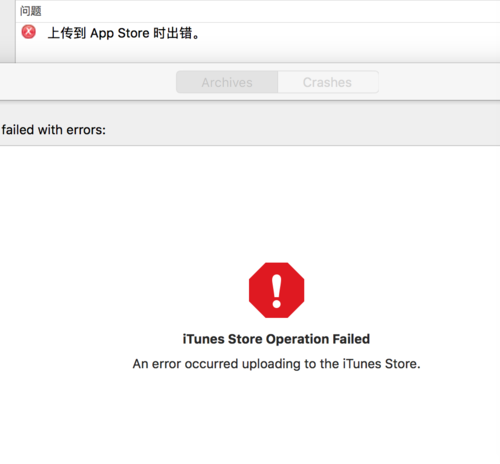500x464 pixels.
Task: Switch to the Crashes tab
Action: coord(328,82)
